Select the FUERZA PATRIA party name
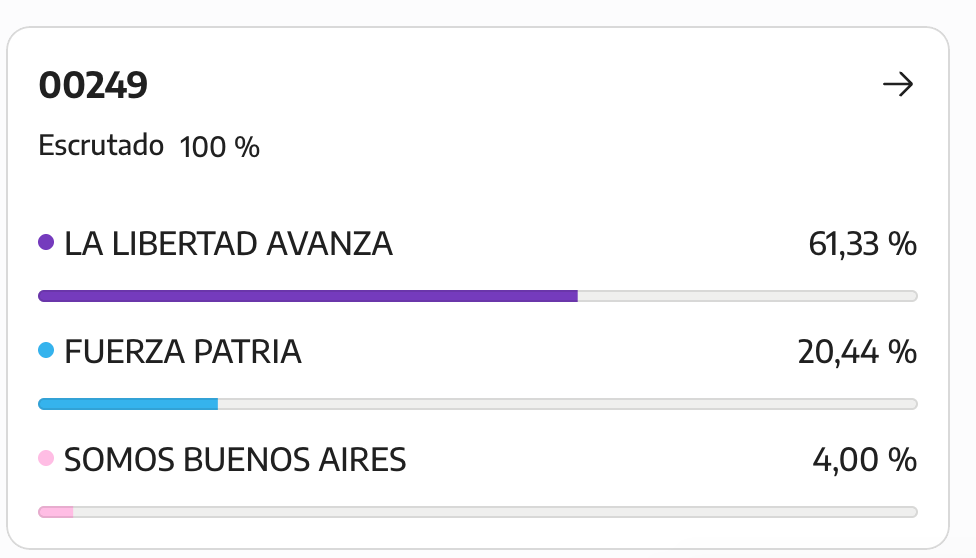Screen dimensions: 976x558 [x=183, y=352]
